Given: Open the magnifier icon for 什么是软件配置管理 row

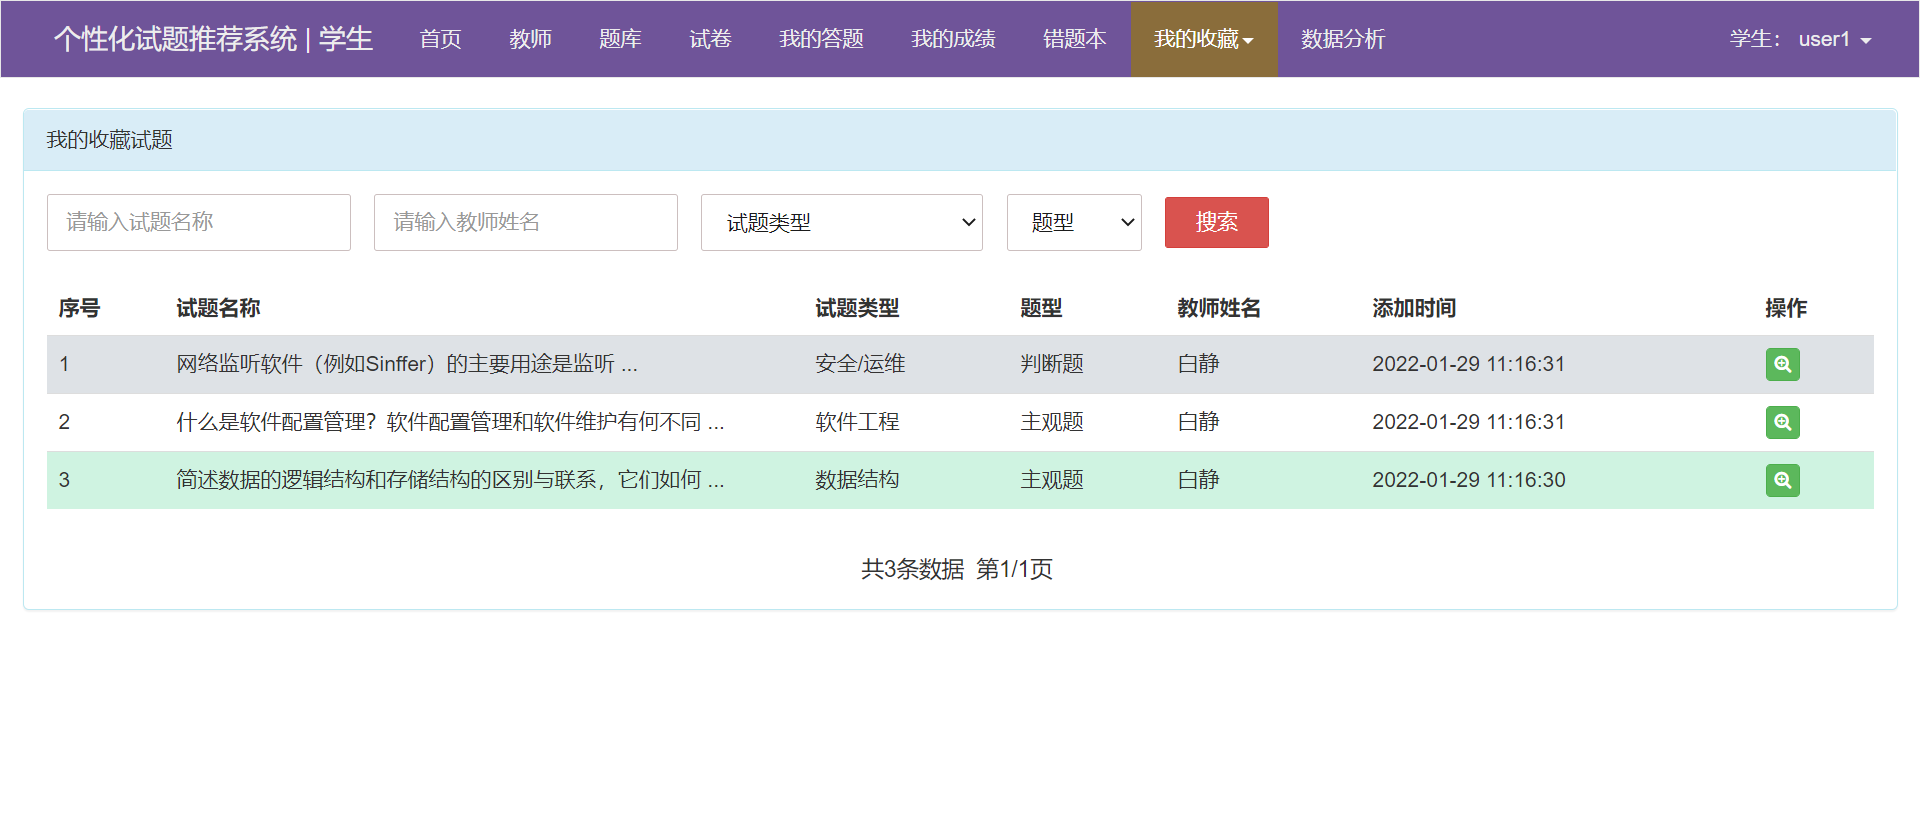Looking at the screenshot, I should point(1782,422).
